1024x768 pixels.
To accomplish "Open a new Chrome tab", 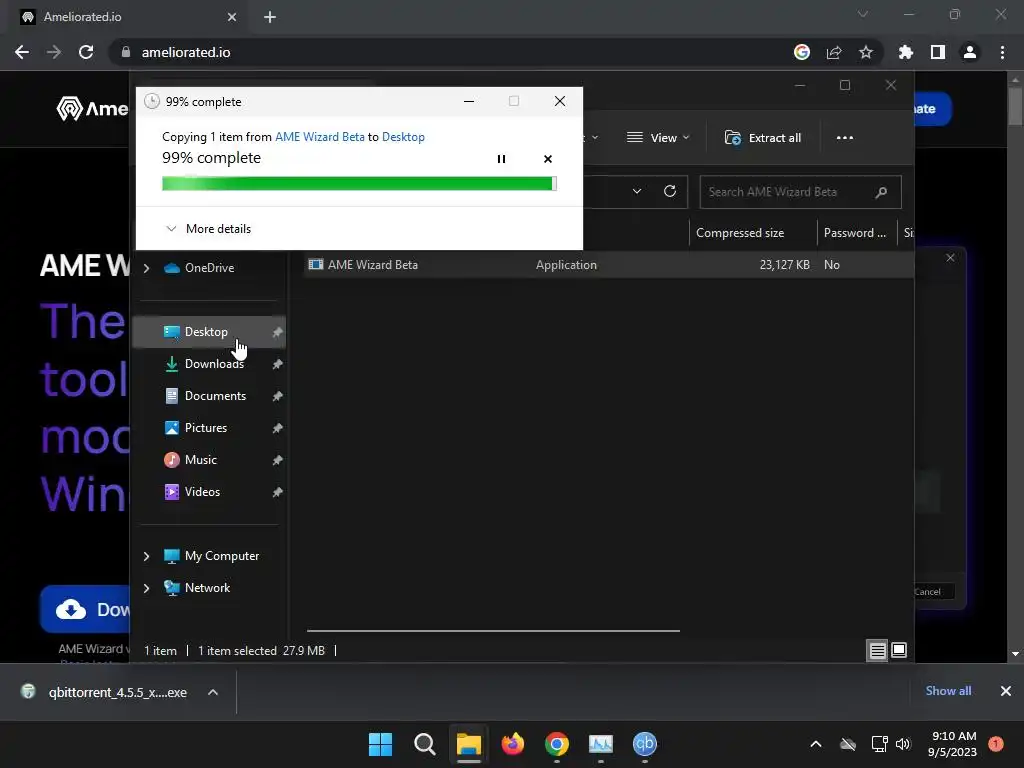I will pyautogui.click(x=270, y=17).
